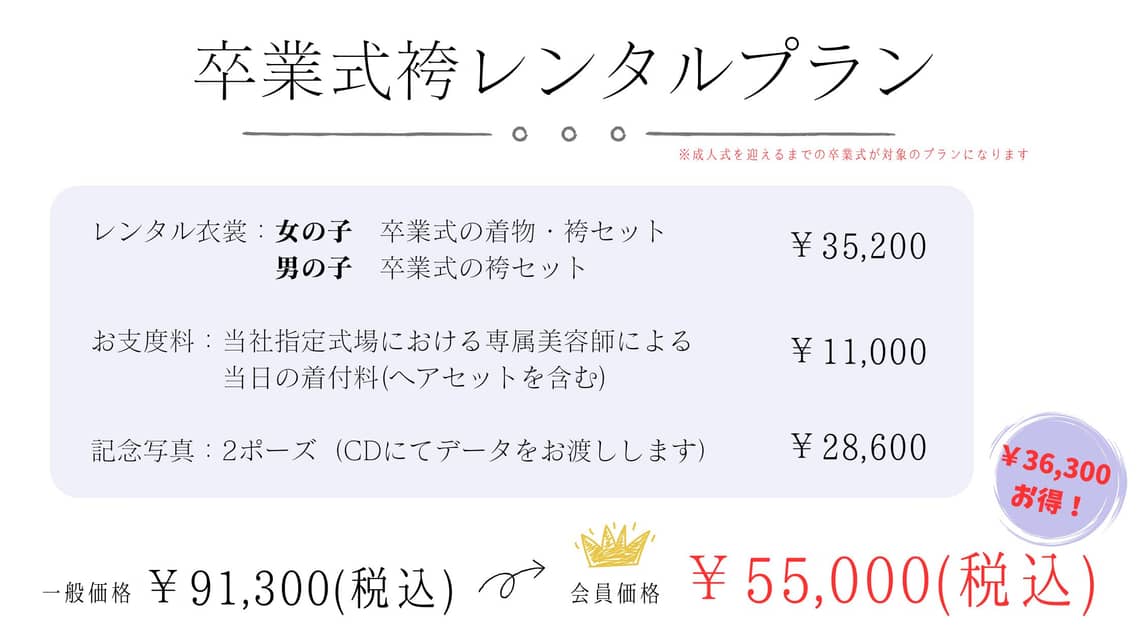This screenshot has width=1138, height=640.
Task: Click the 卒業式袴レンタルプラン title
Action: pos(564,70)
